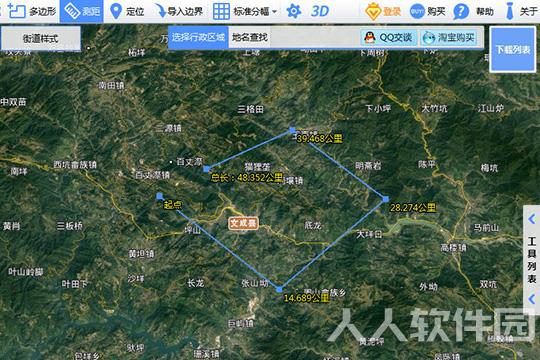Click the 高楼镇 place label

(454, 247)
